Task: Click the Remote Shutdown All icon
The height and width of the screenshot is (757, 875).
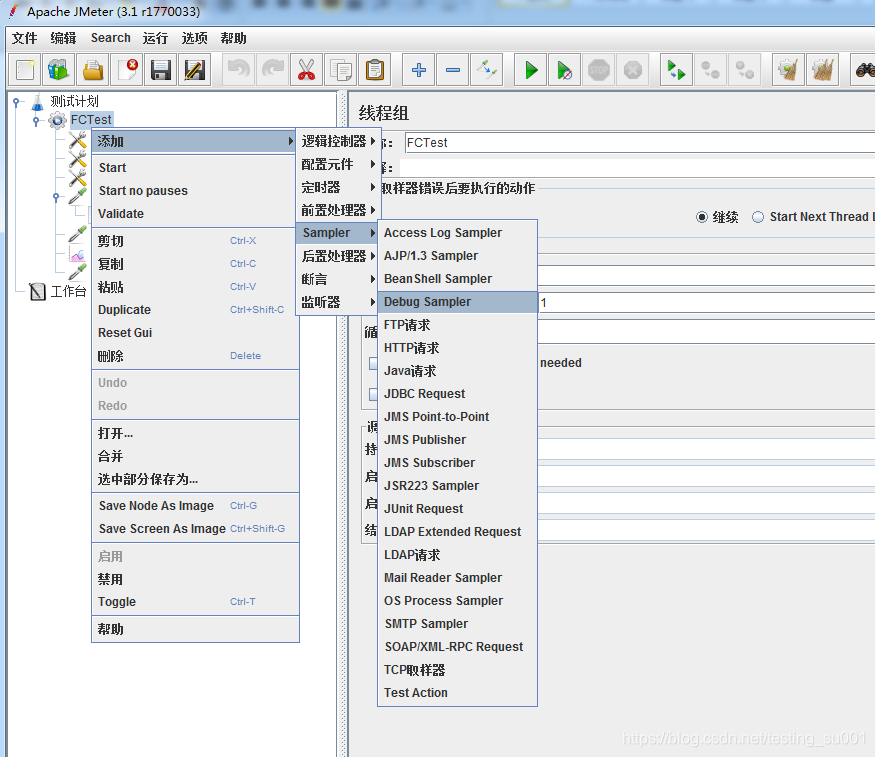Action: pos(744,70)
